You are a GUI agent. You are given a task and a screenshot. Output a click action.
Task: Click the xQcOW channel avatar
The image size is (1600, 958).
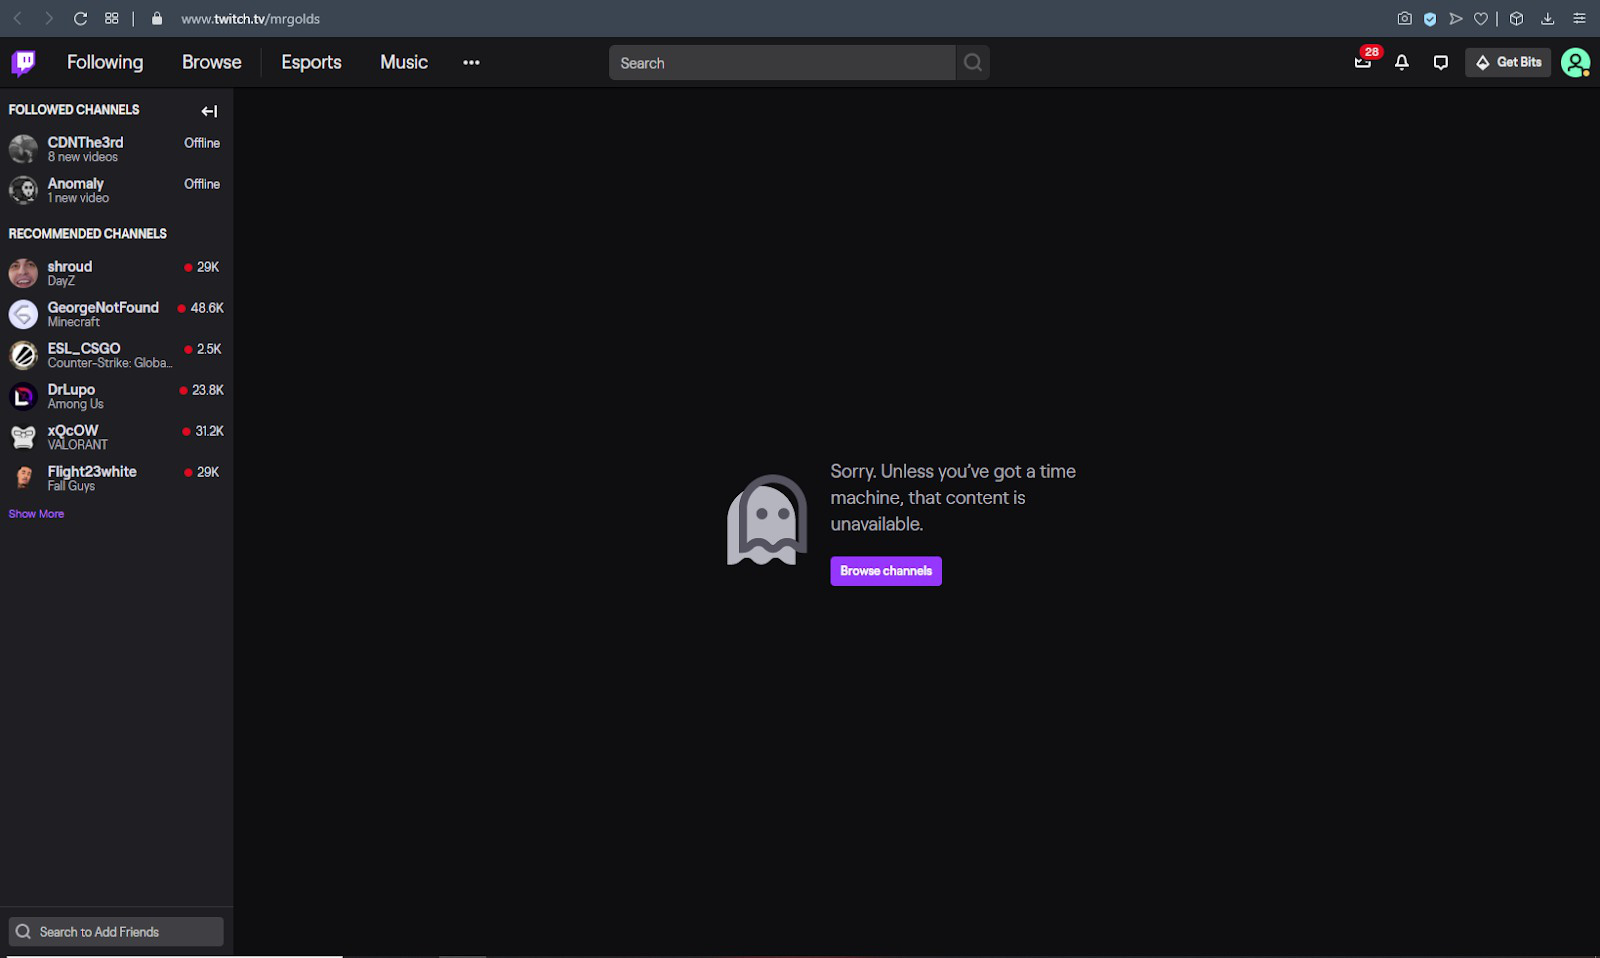click(23, 437)
